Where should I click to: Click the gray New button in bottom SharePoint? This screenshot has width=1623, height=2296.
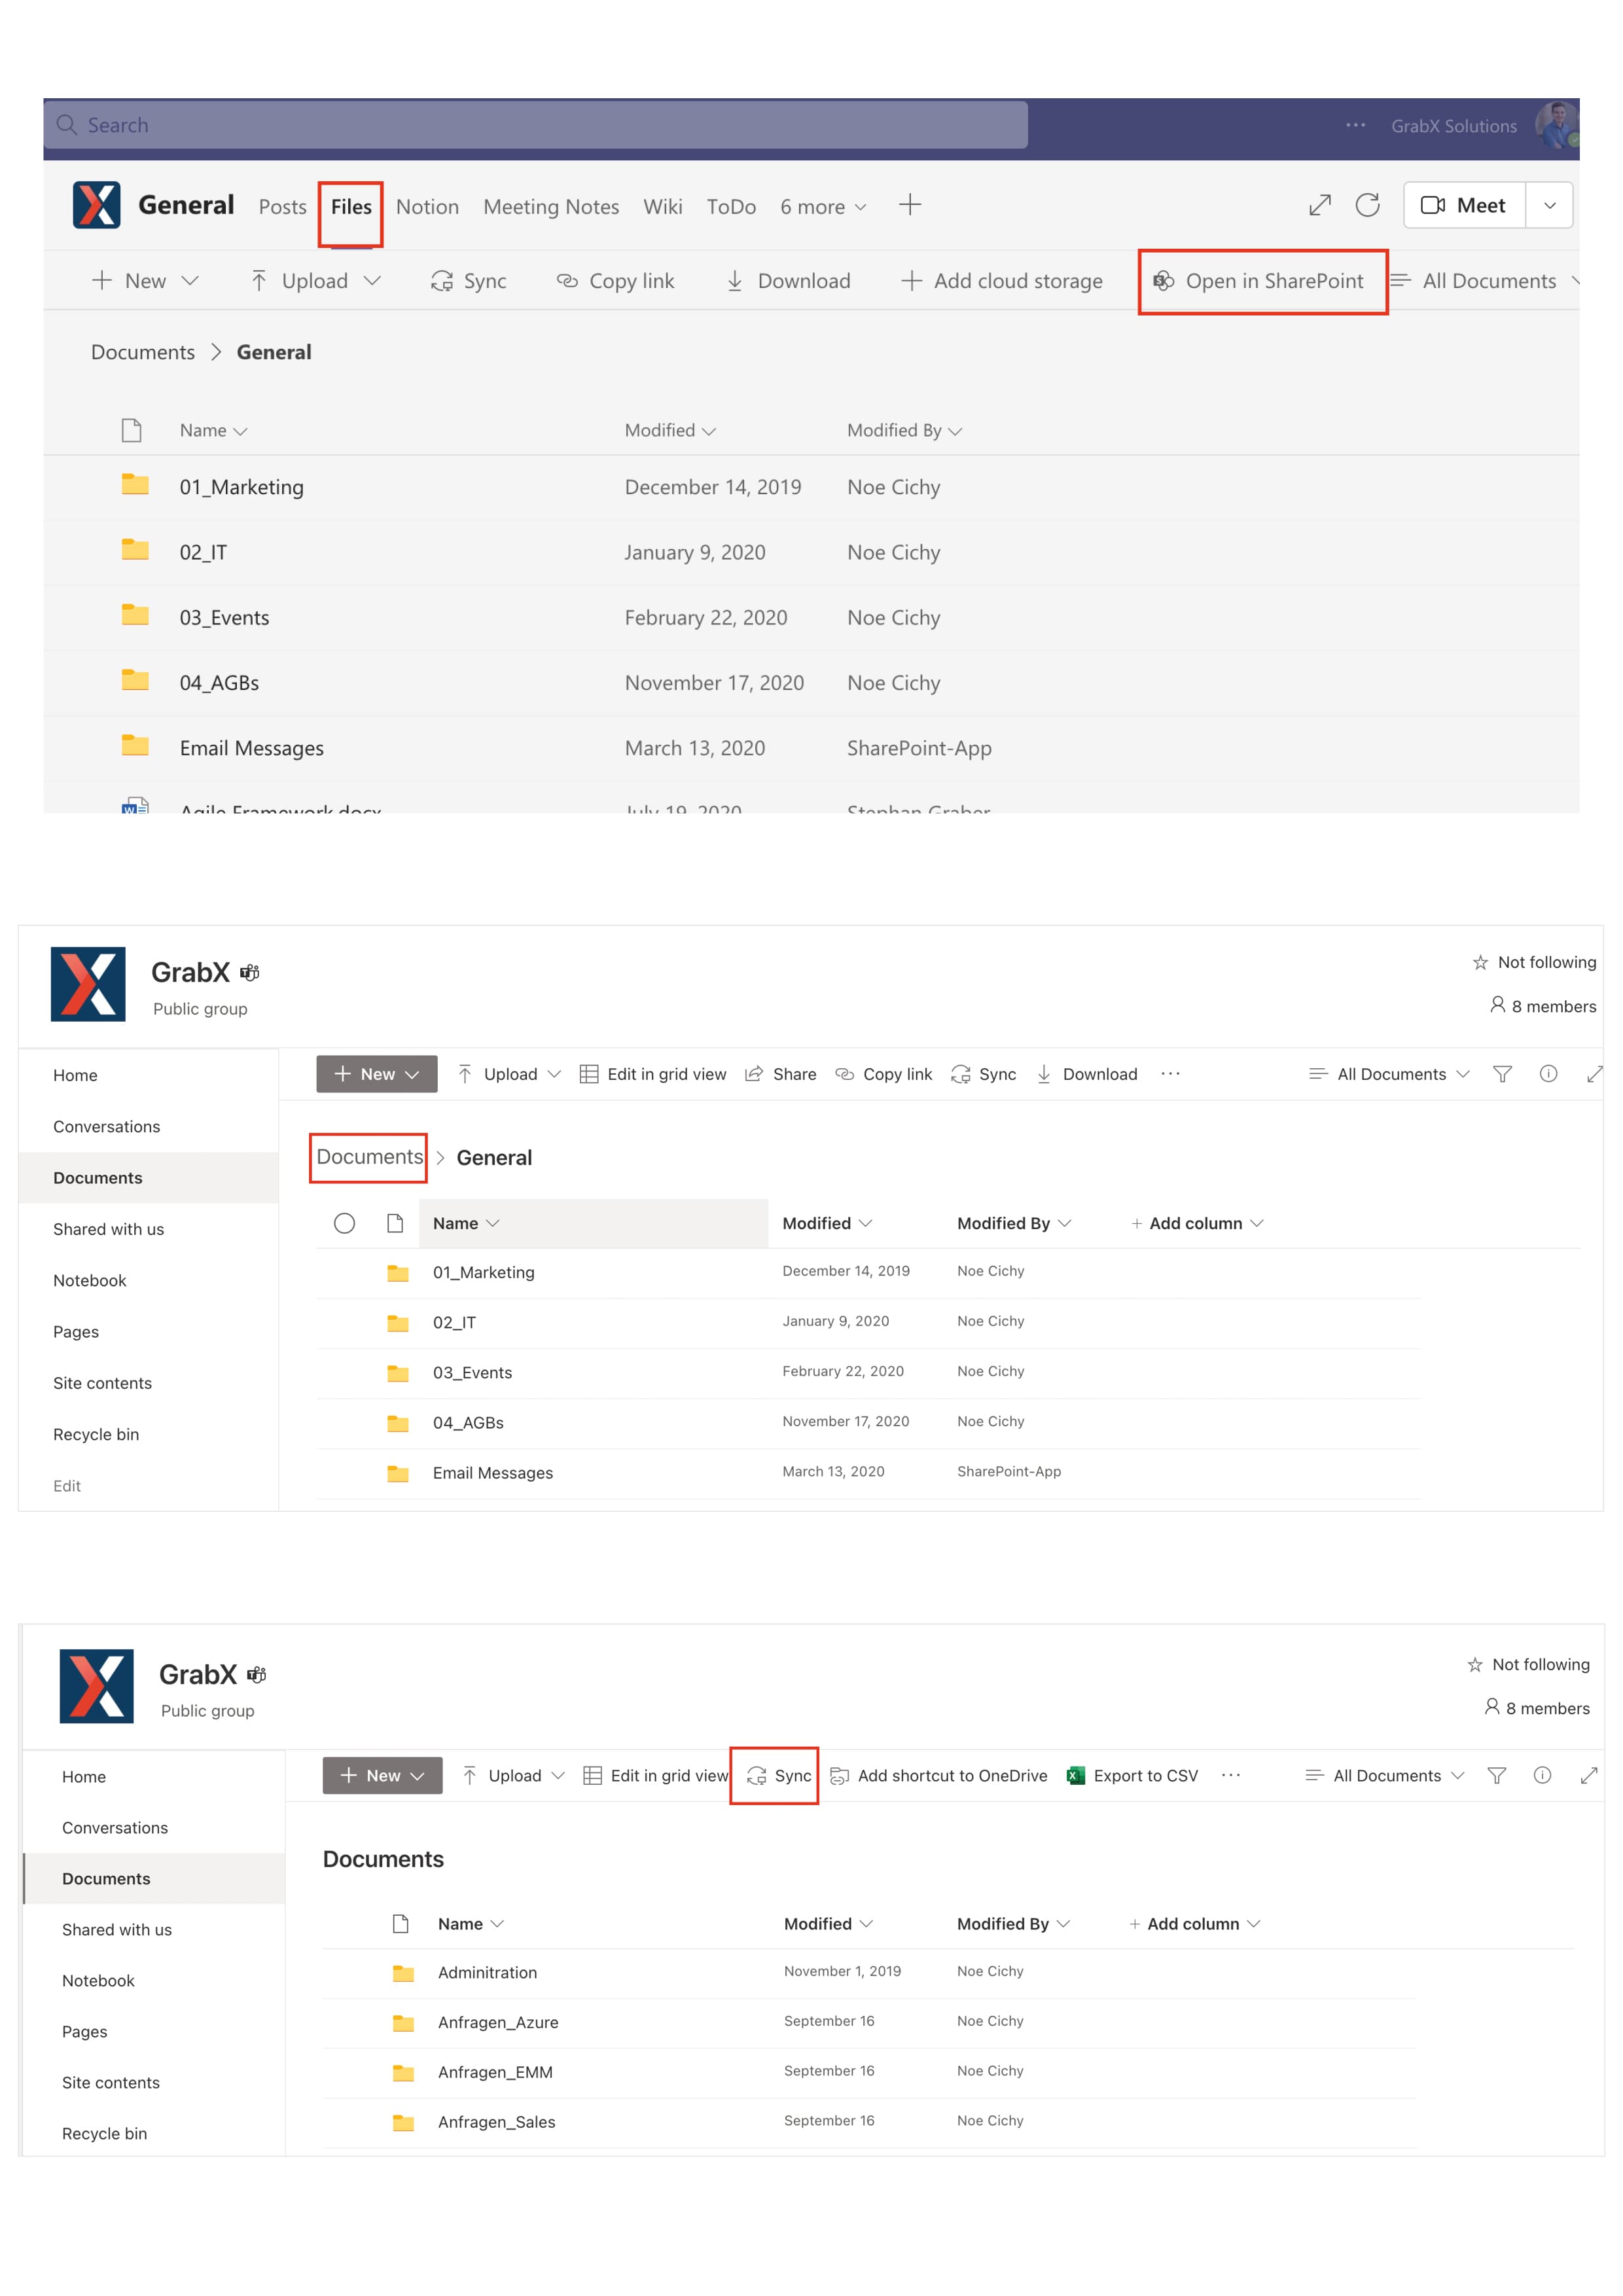[x=382, y=1775]
